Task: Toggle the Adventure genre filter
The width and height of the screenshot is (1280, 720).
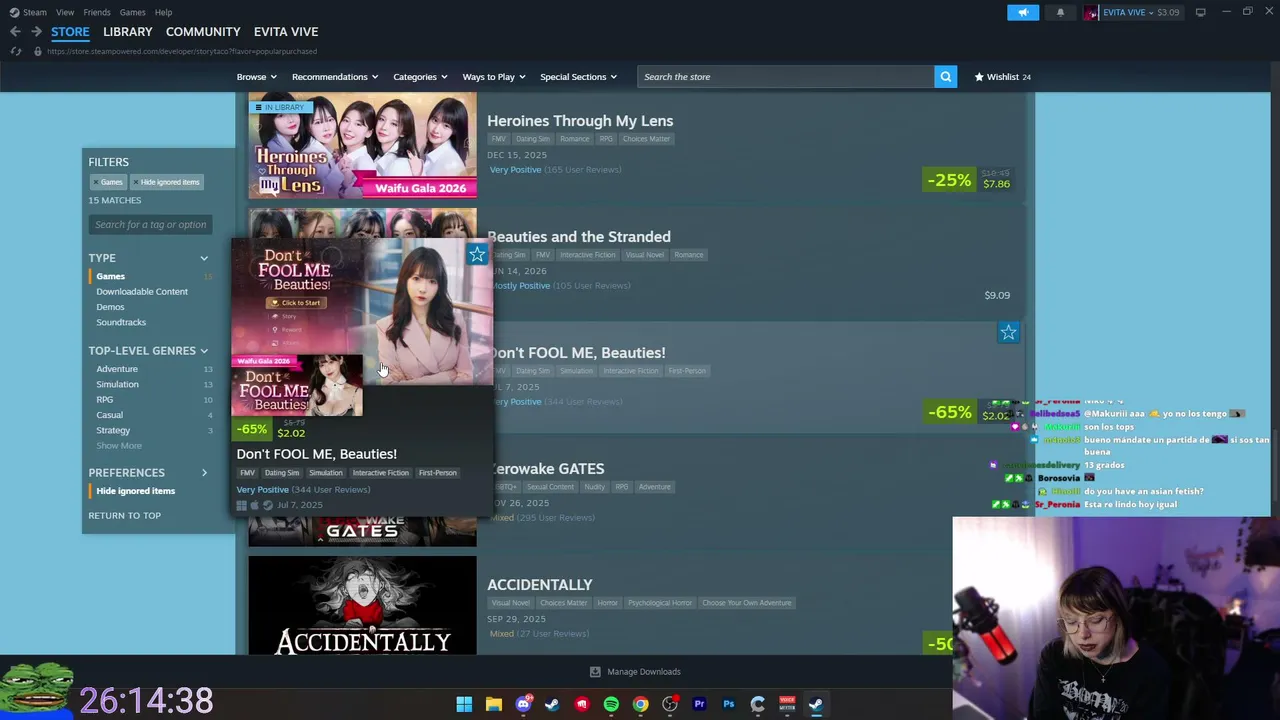Action: tap(117, 369)
